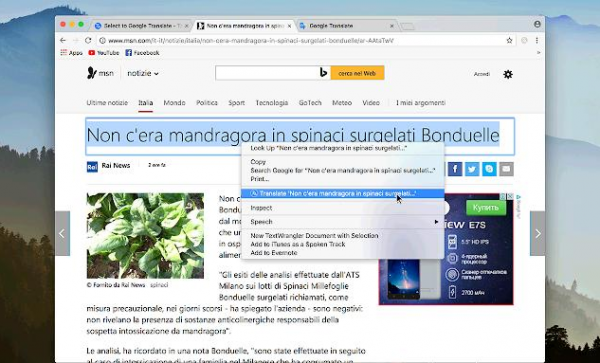Viewport: 600px width, 363px height.
Task: Click the highlighted article headline
Action: pos(293,135)
